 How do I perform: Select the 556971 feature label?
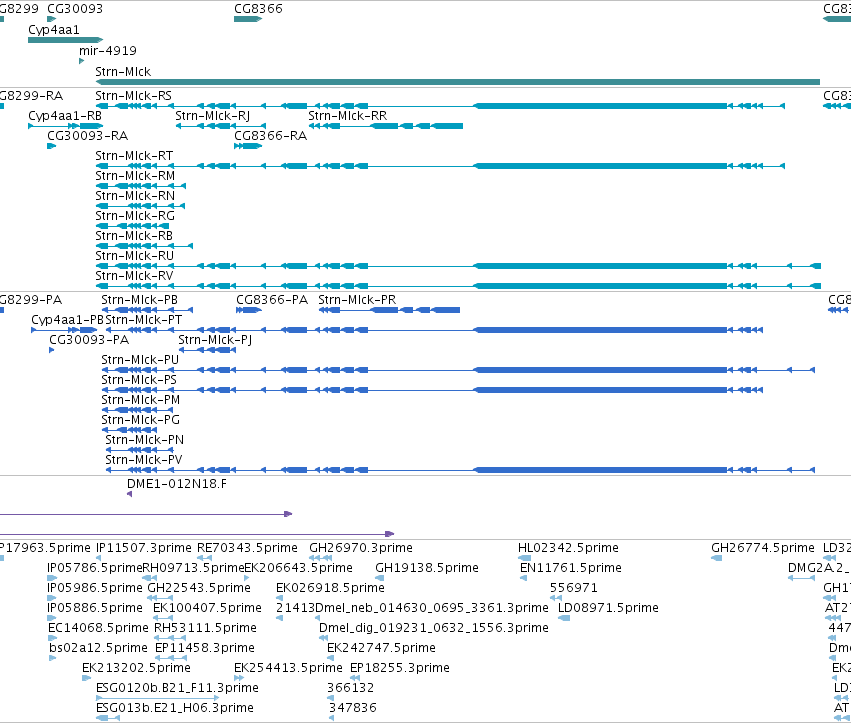[x=574, y=588]
